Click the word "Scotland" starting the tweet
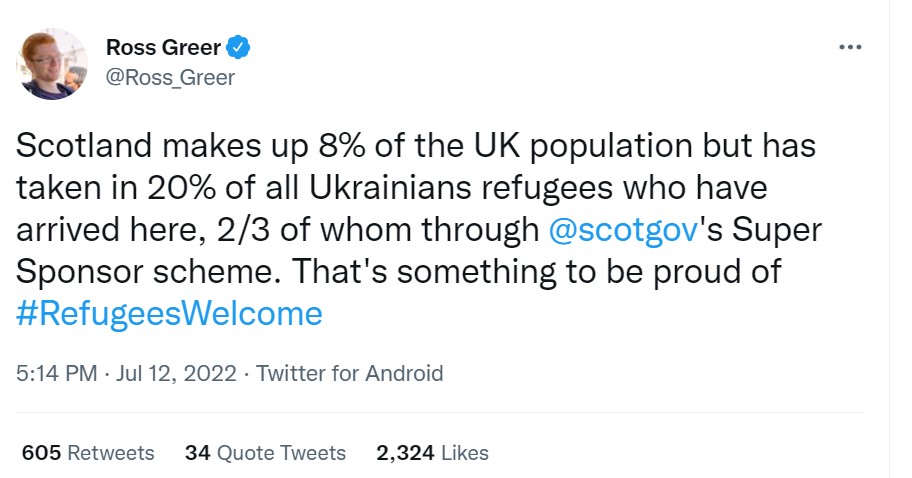The width and height of the screenshot is (912, 478). [x=83, y=147]
